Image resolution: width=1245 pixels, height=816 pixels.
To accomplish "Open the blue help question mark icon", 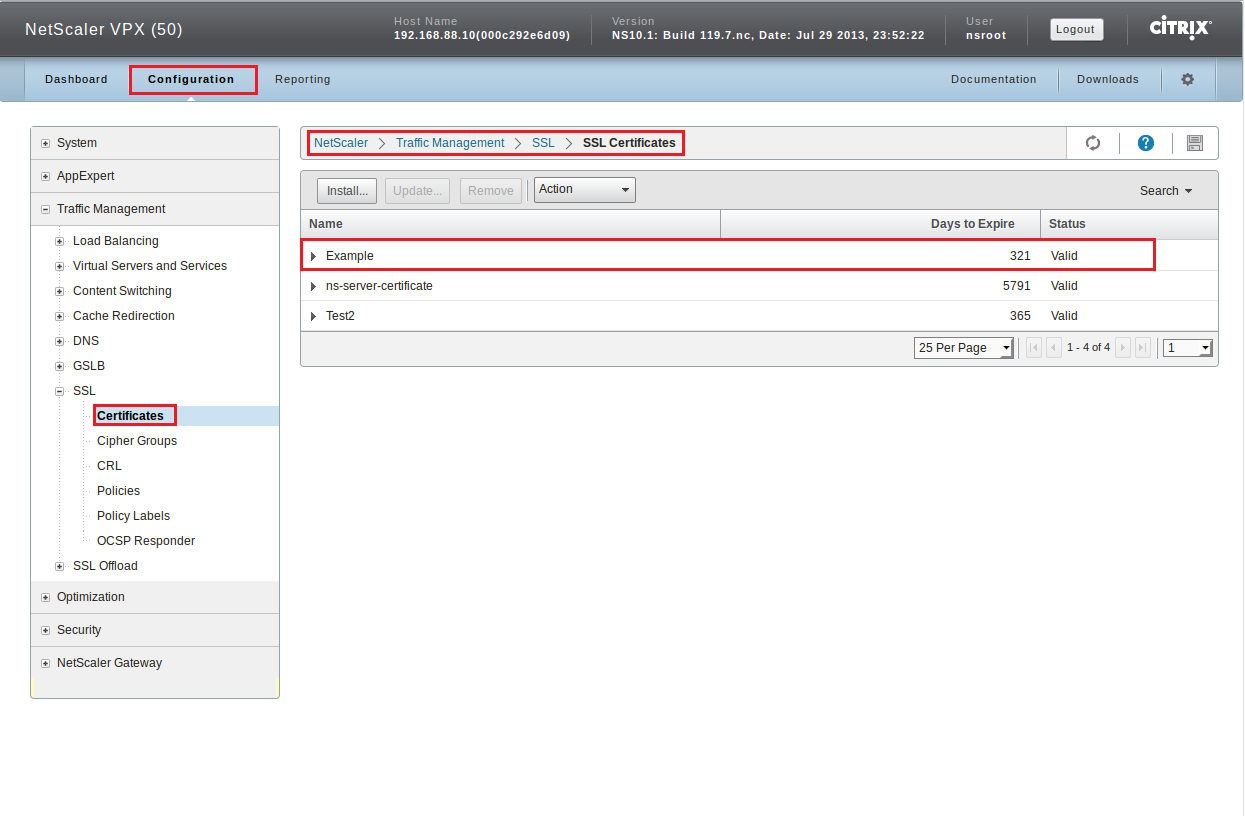I will tap(1146, 143).
